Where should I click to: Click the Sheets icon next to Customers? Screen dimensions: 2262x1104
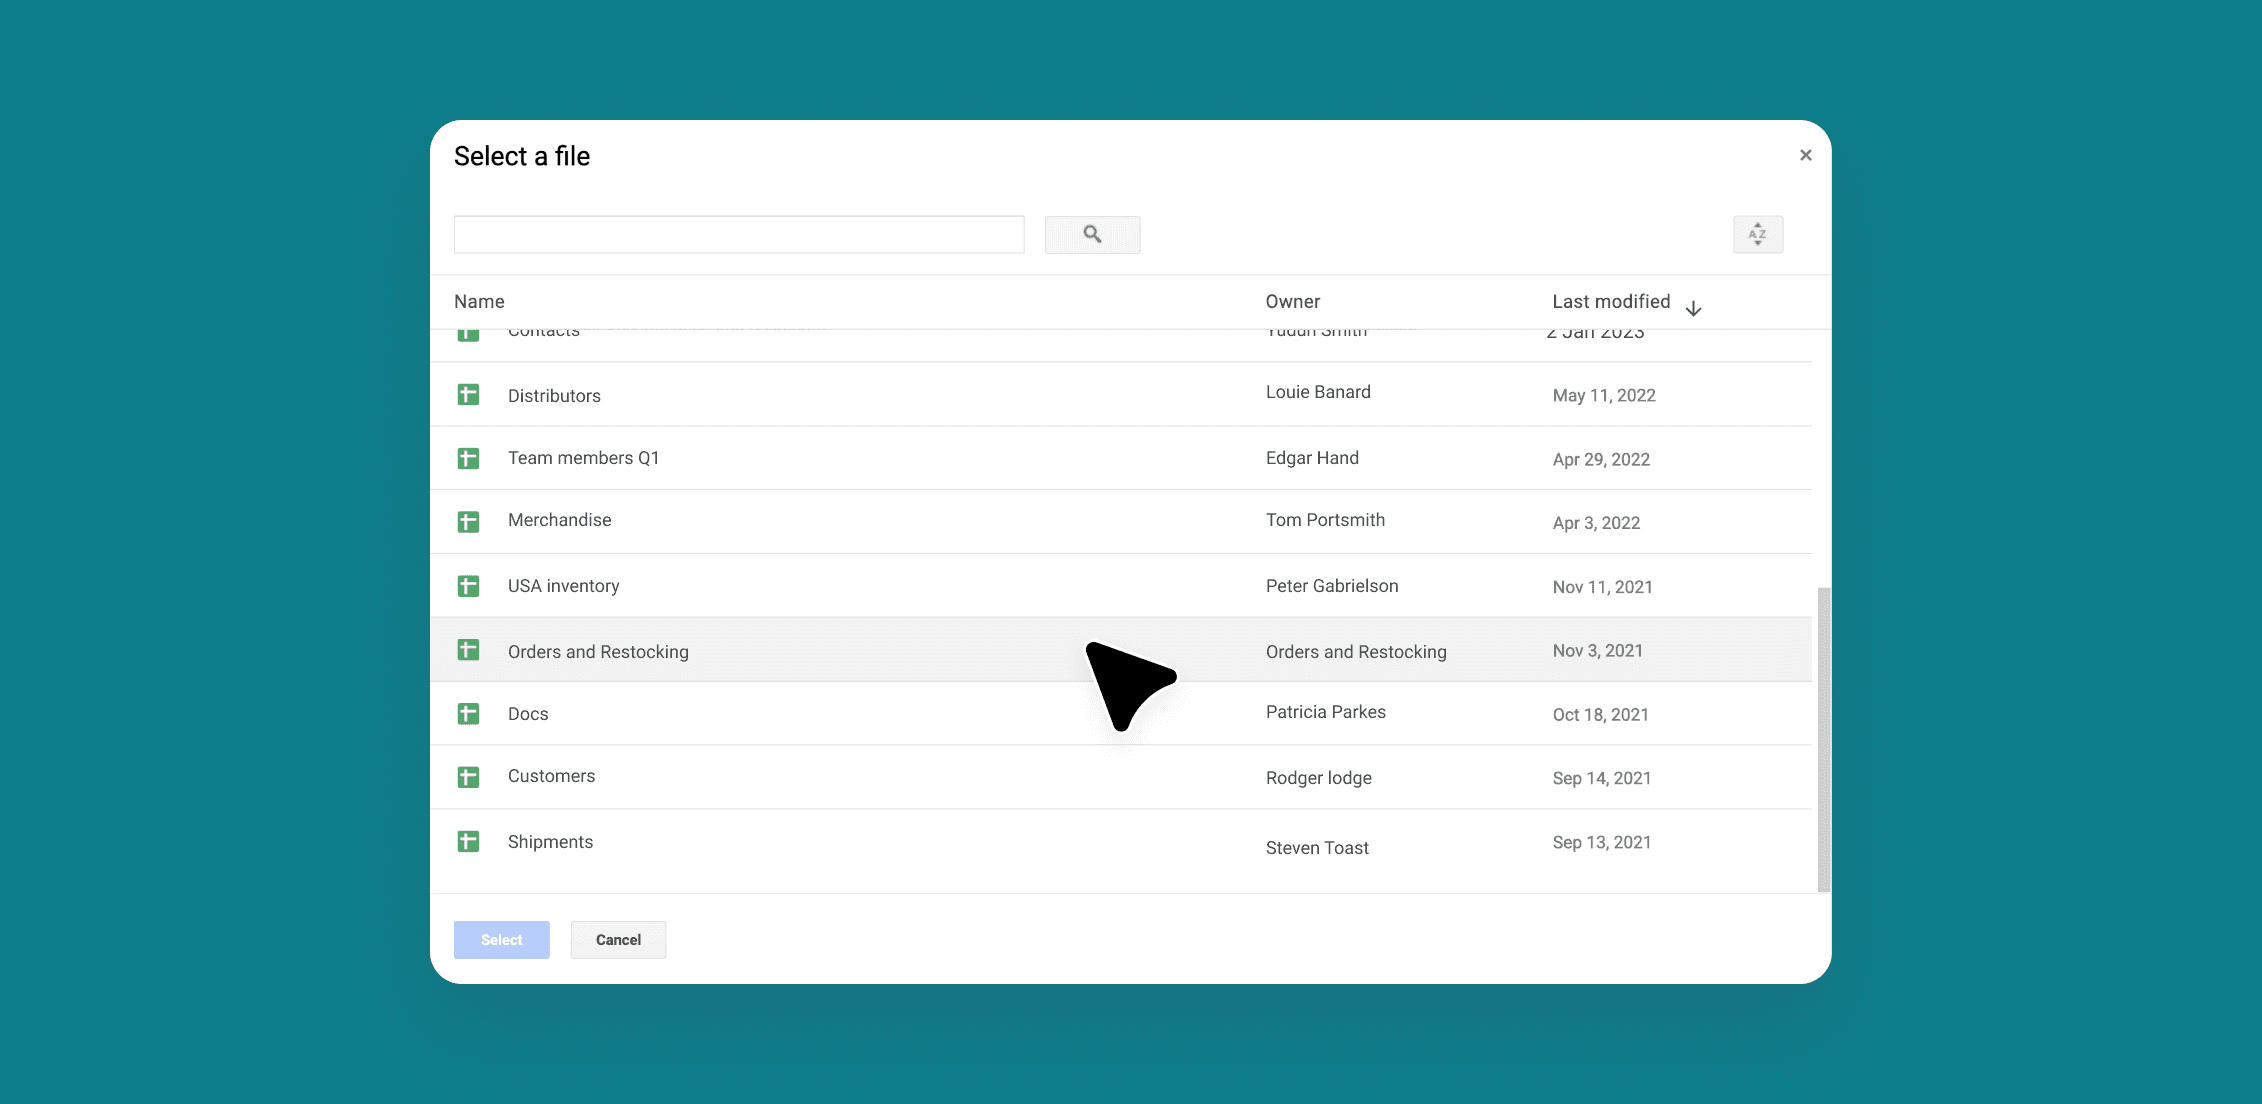pyautogui.click(x=468, y=776)
